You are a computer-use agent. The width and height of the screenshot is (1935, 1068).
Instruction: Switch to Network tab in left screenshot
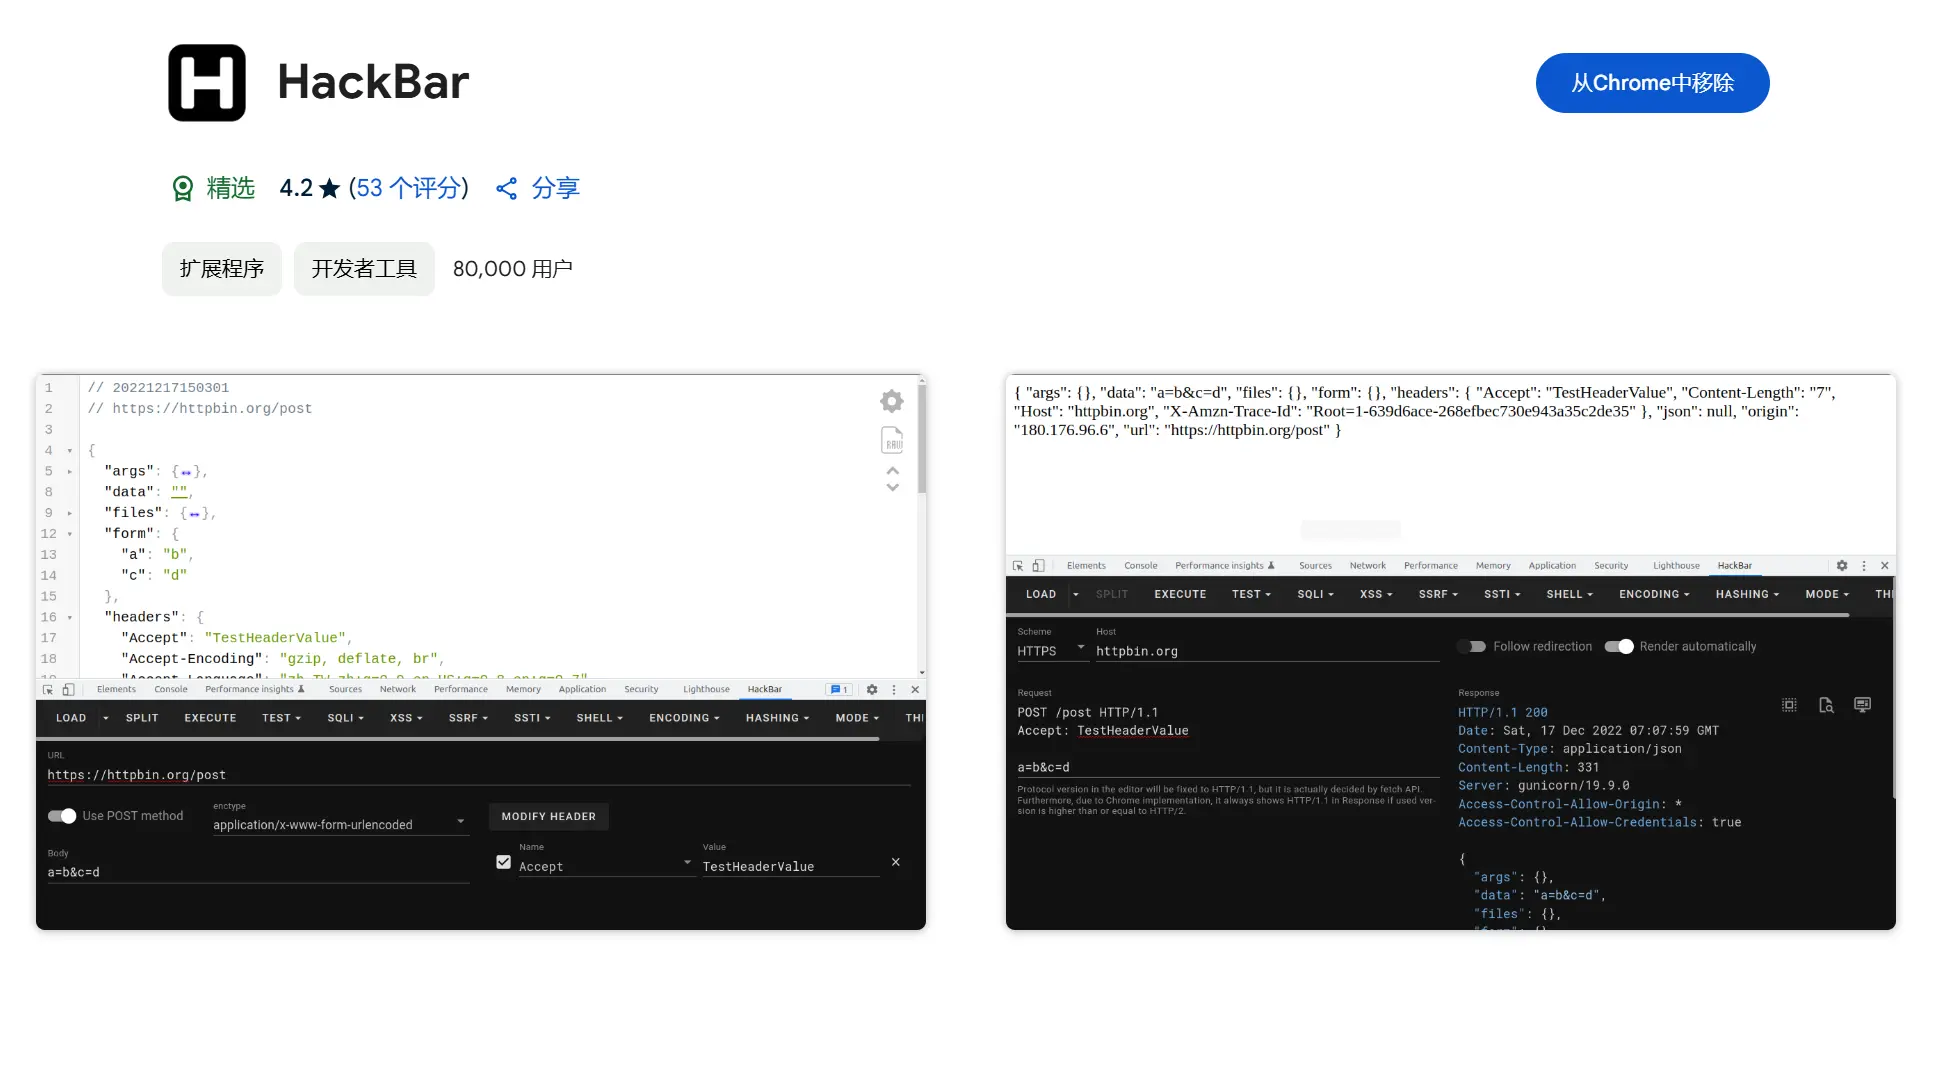click(398, 690)
